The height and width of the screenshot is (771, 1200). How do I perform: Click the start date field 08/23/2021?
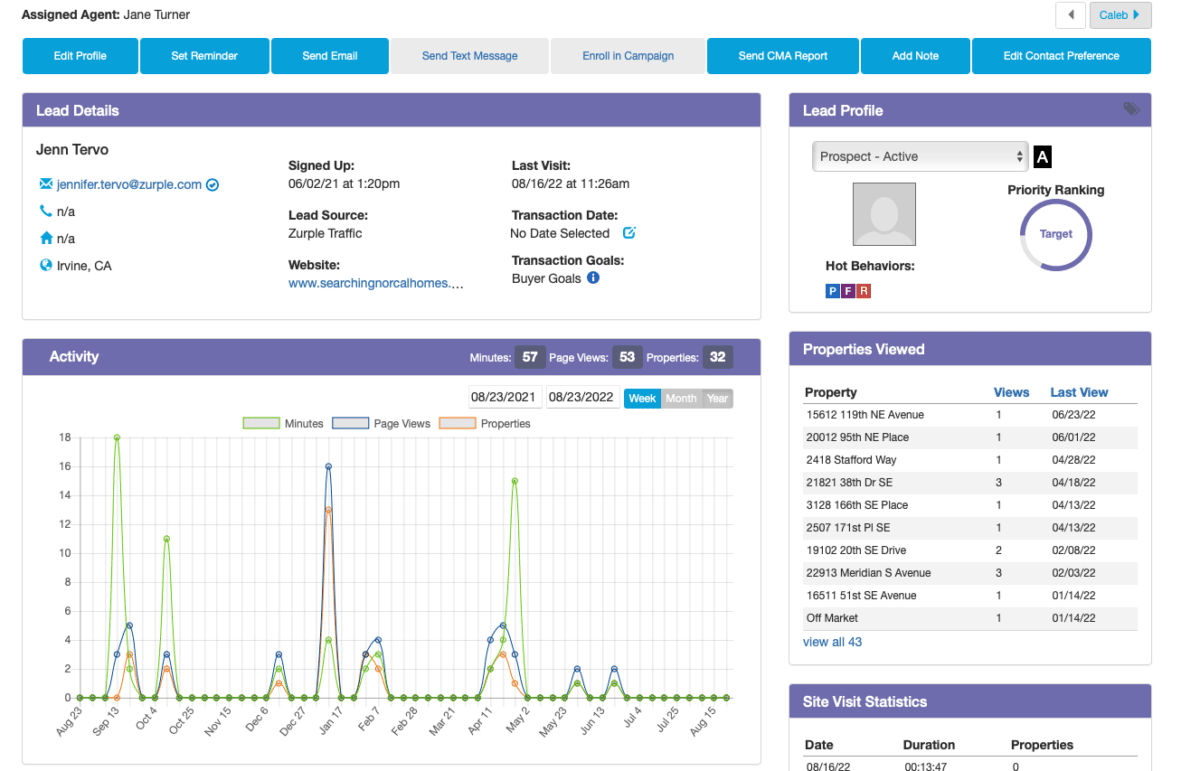pos(506,397)
